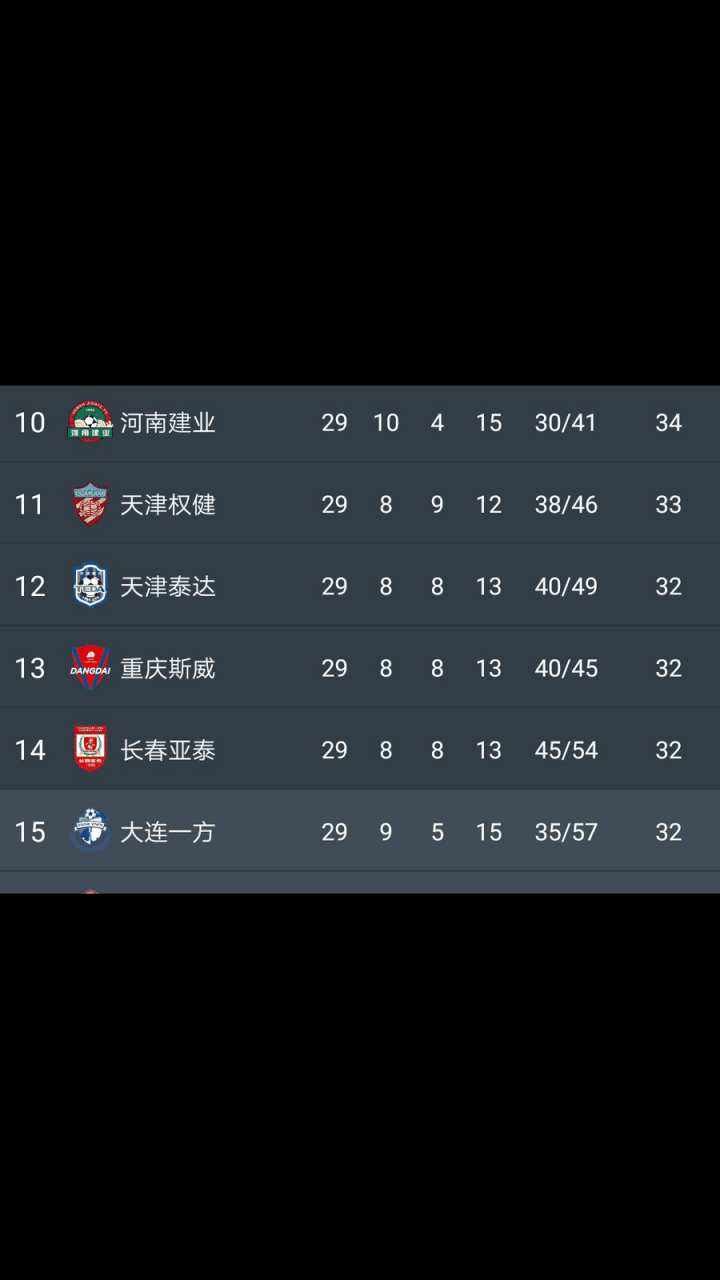Select the 30/41 goals figure for 河南建业
The width and height of the screenshot is (720, 1280).
coord(566,423)
